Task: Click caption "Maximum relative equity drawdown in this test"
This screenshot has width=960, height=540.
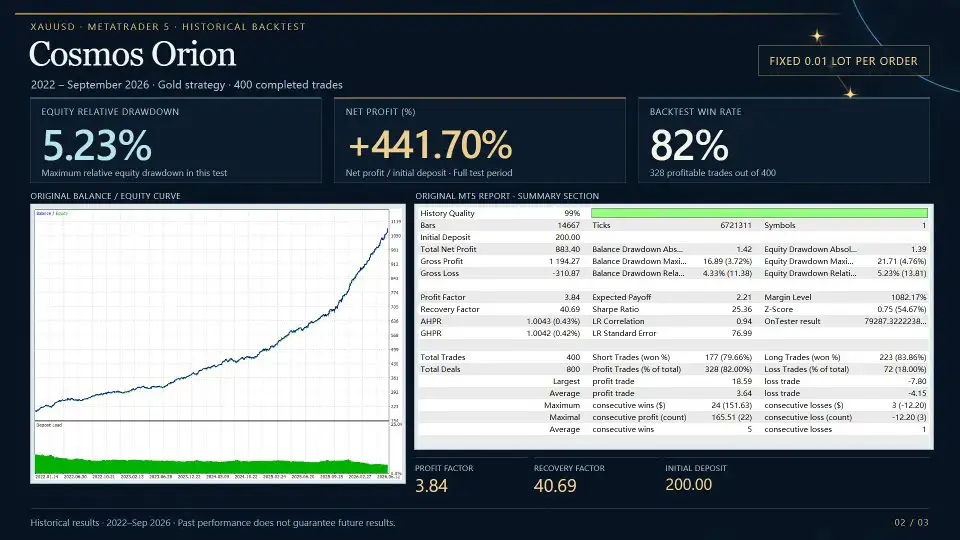Action: 134,173
